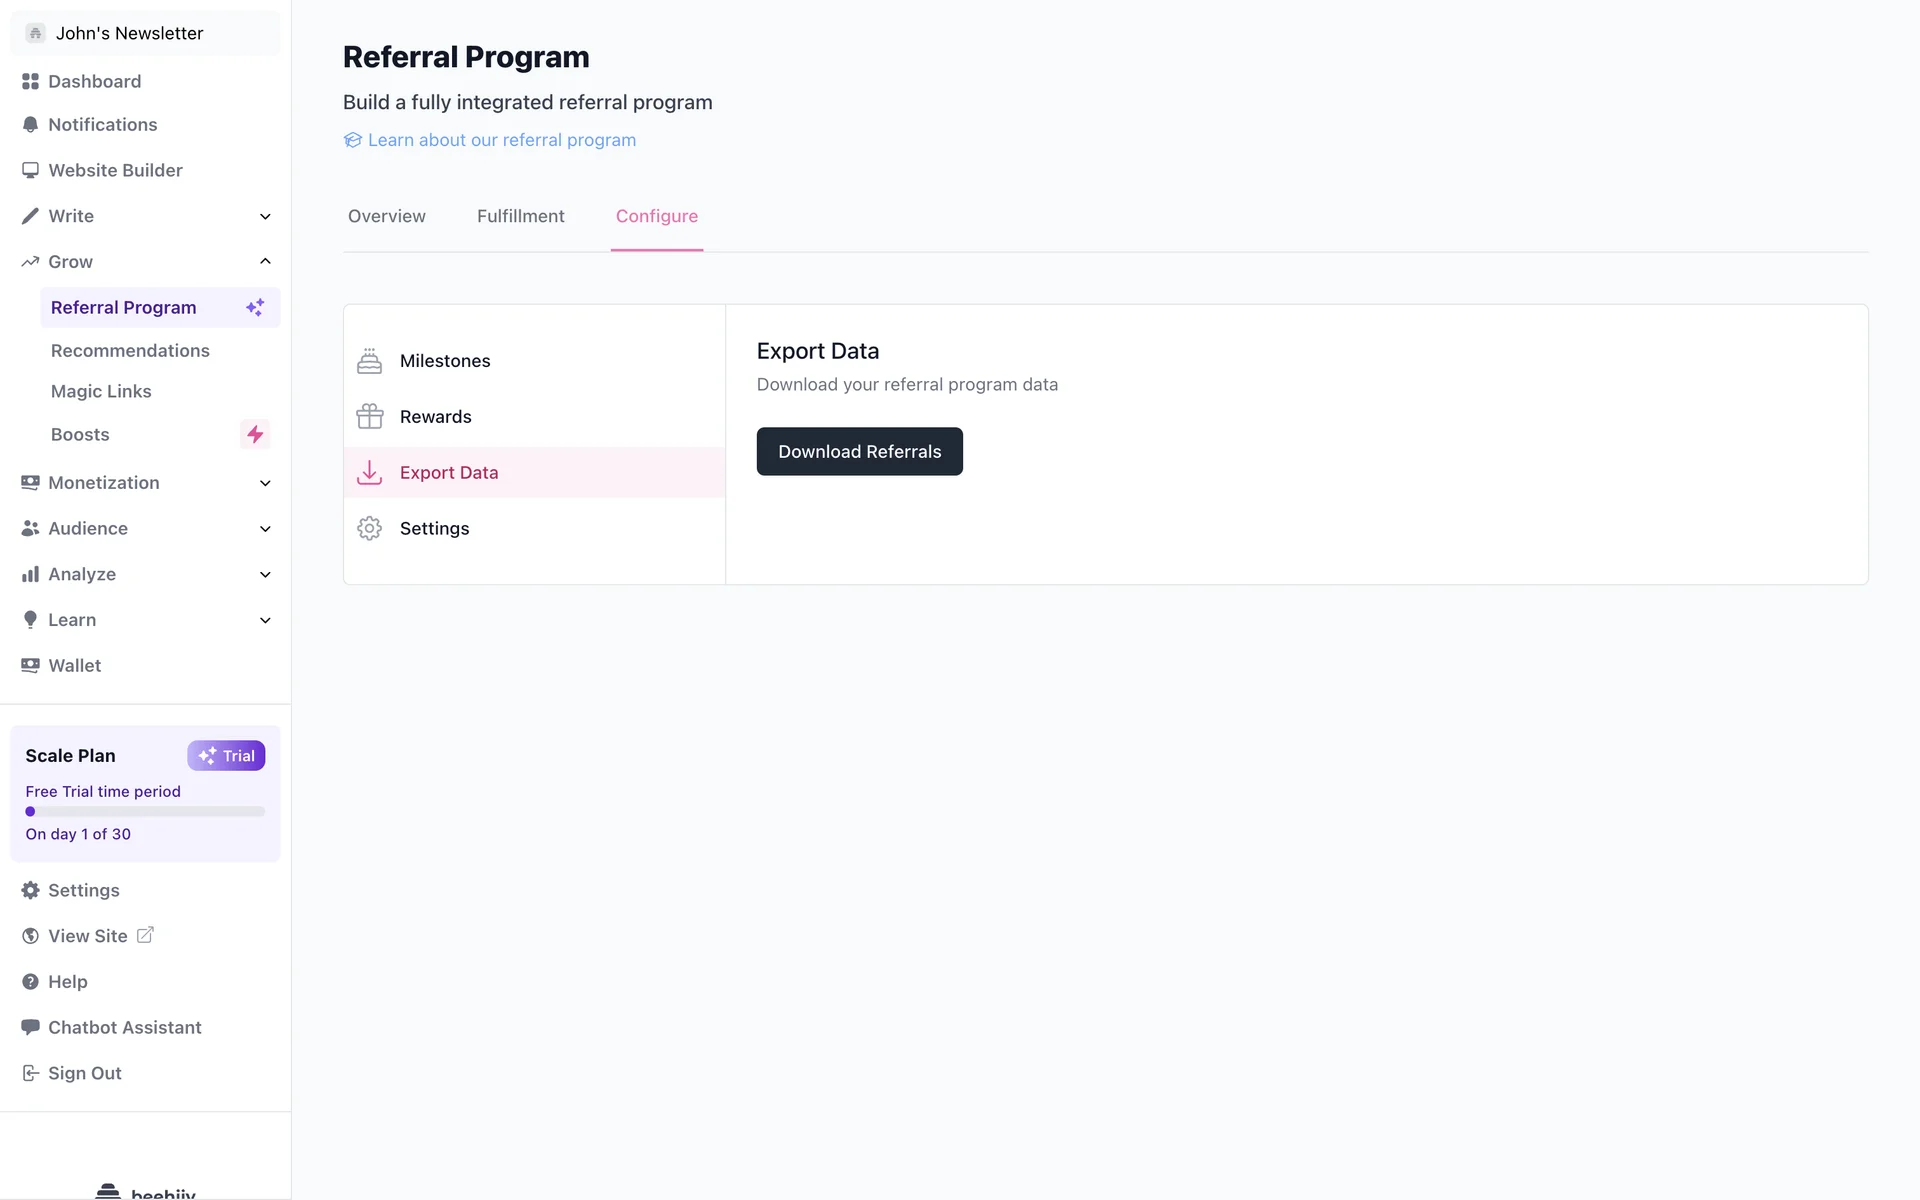1920x1200 pixels.
Task: Expand the Monetization section chevron
Action: (x=265, y=483)
